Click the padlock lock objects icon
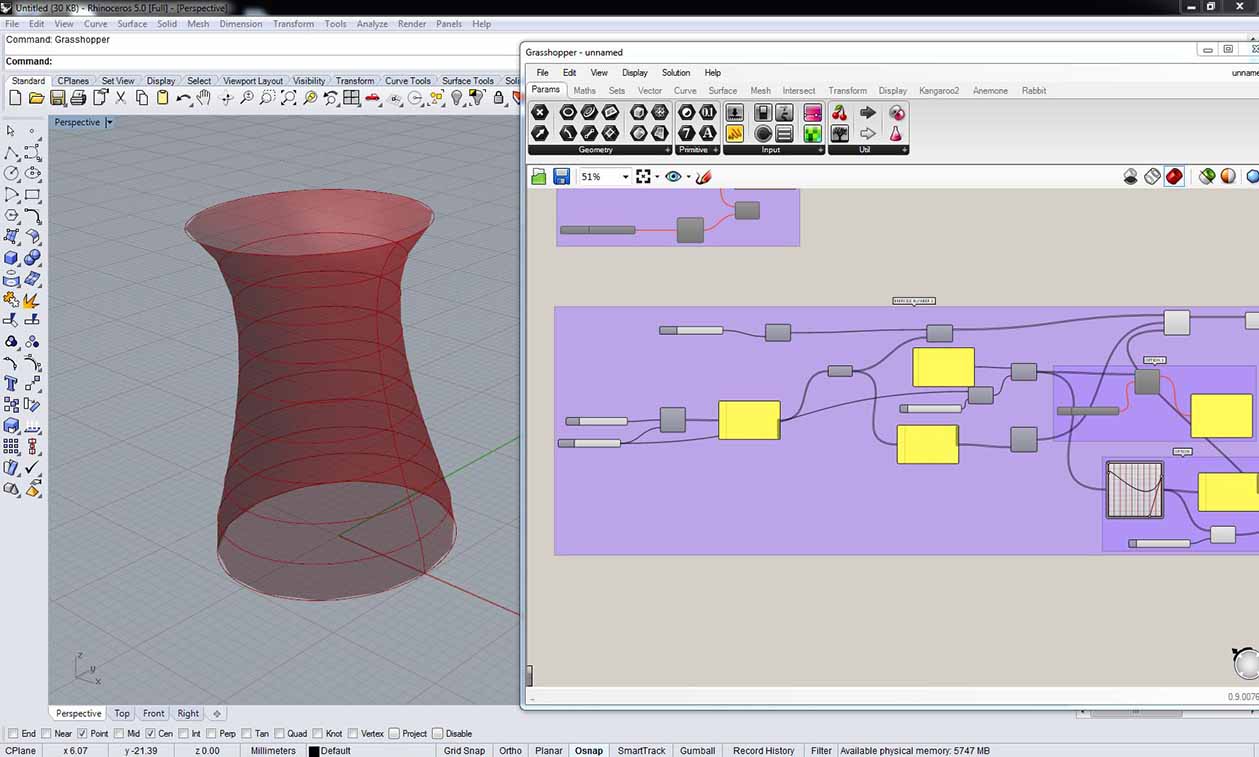 coord(498,98)
